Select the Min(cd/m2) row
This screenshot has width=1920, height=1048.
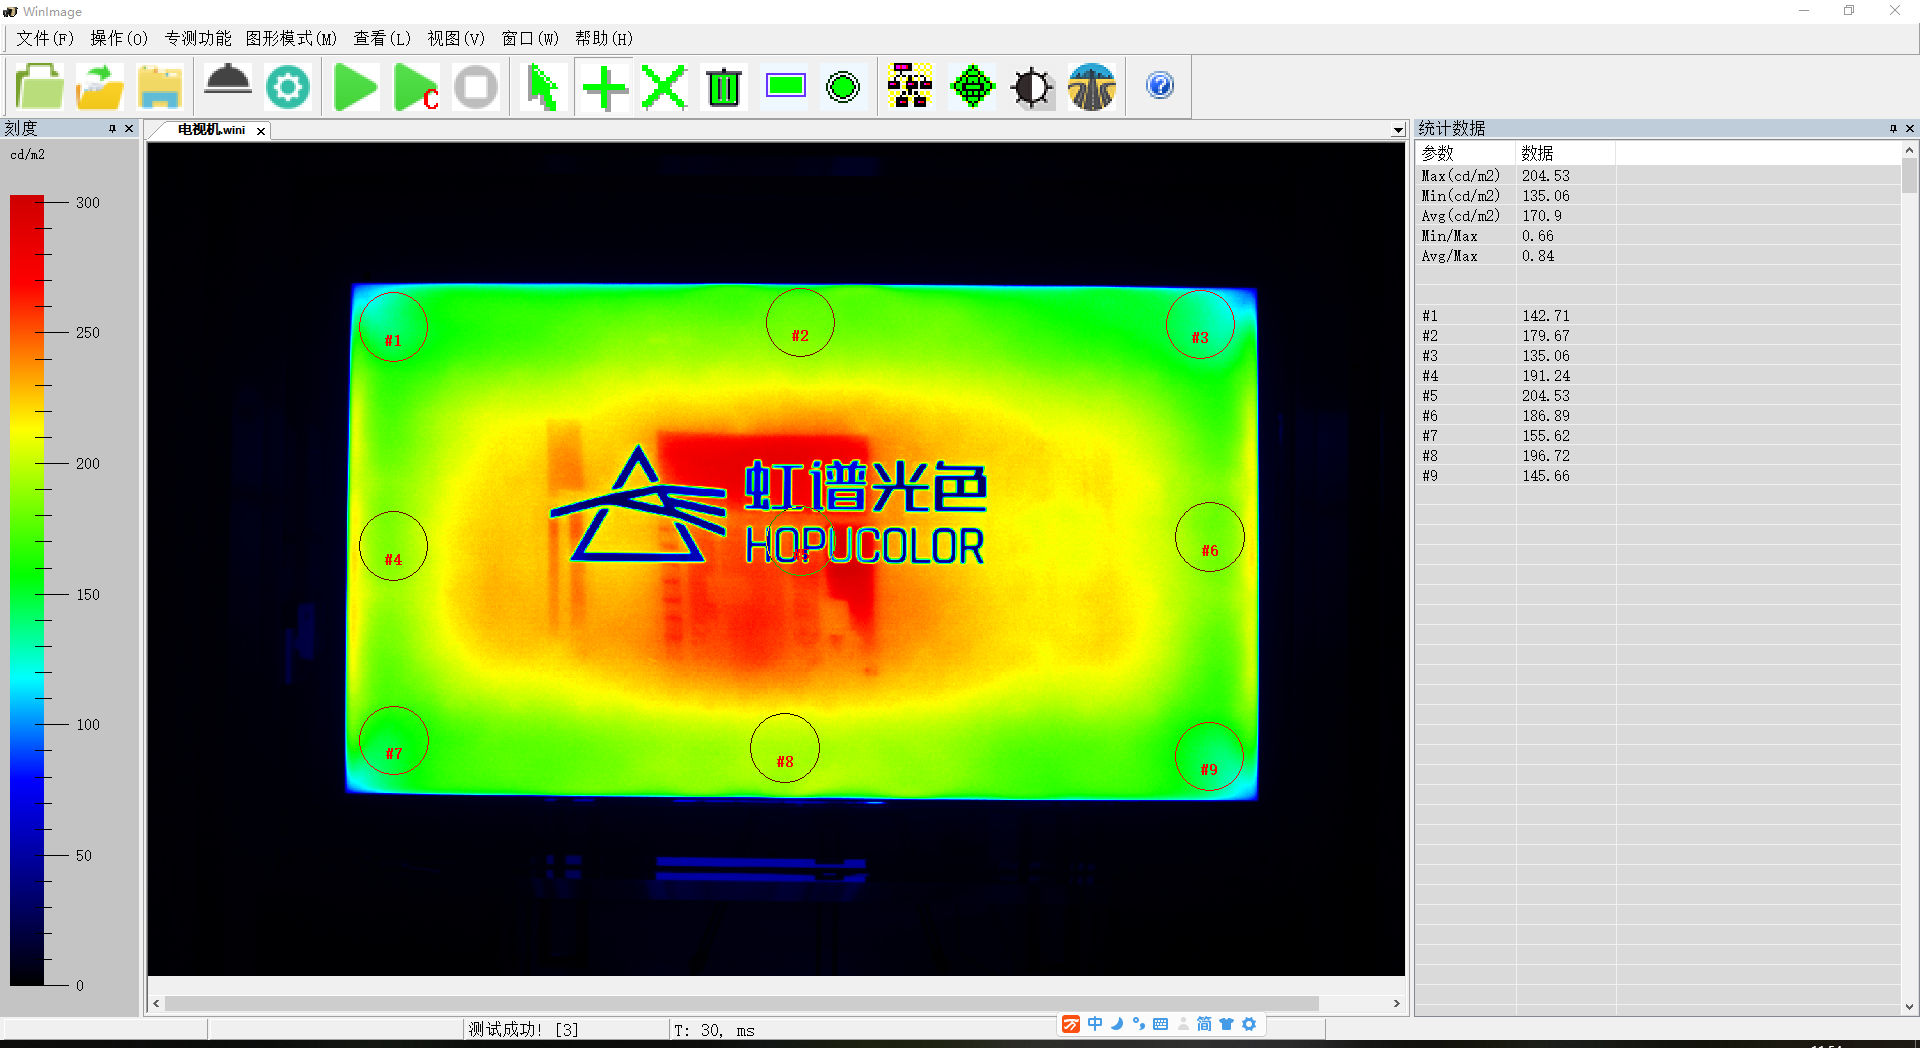pos(1658,195)
